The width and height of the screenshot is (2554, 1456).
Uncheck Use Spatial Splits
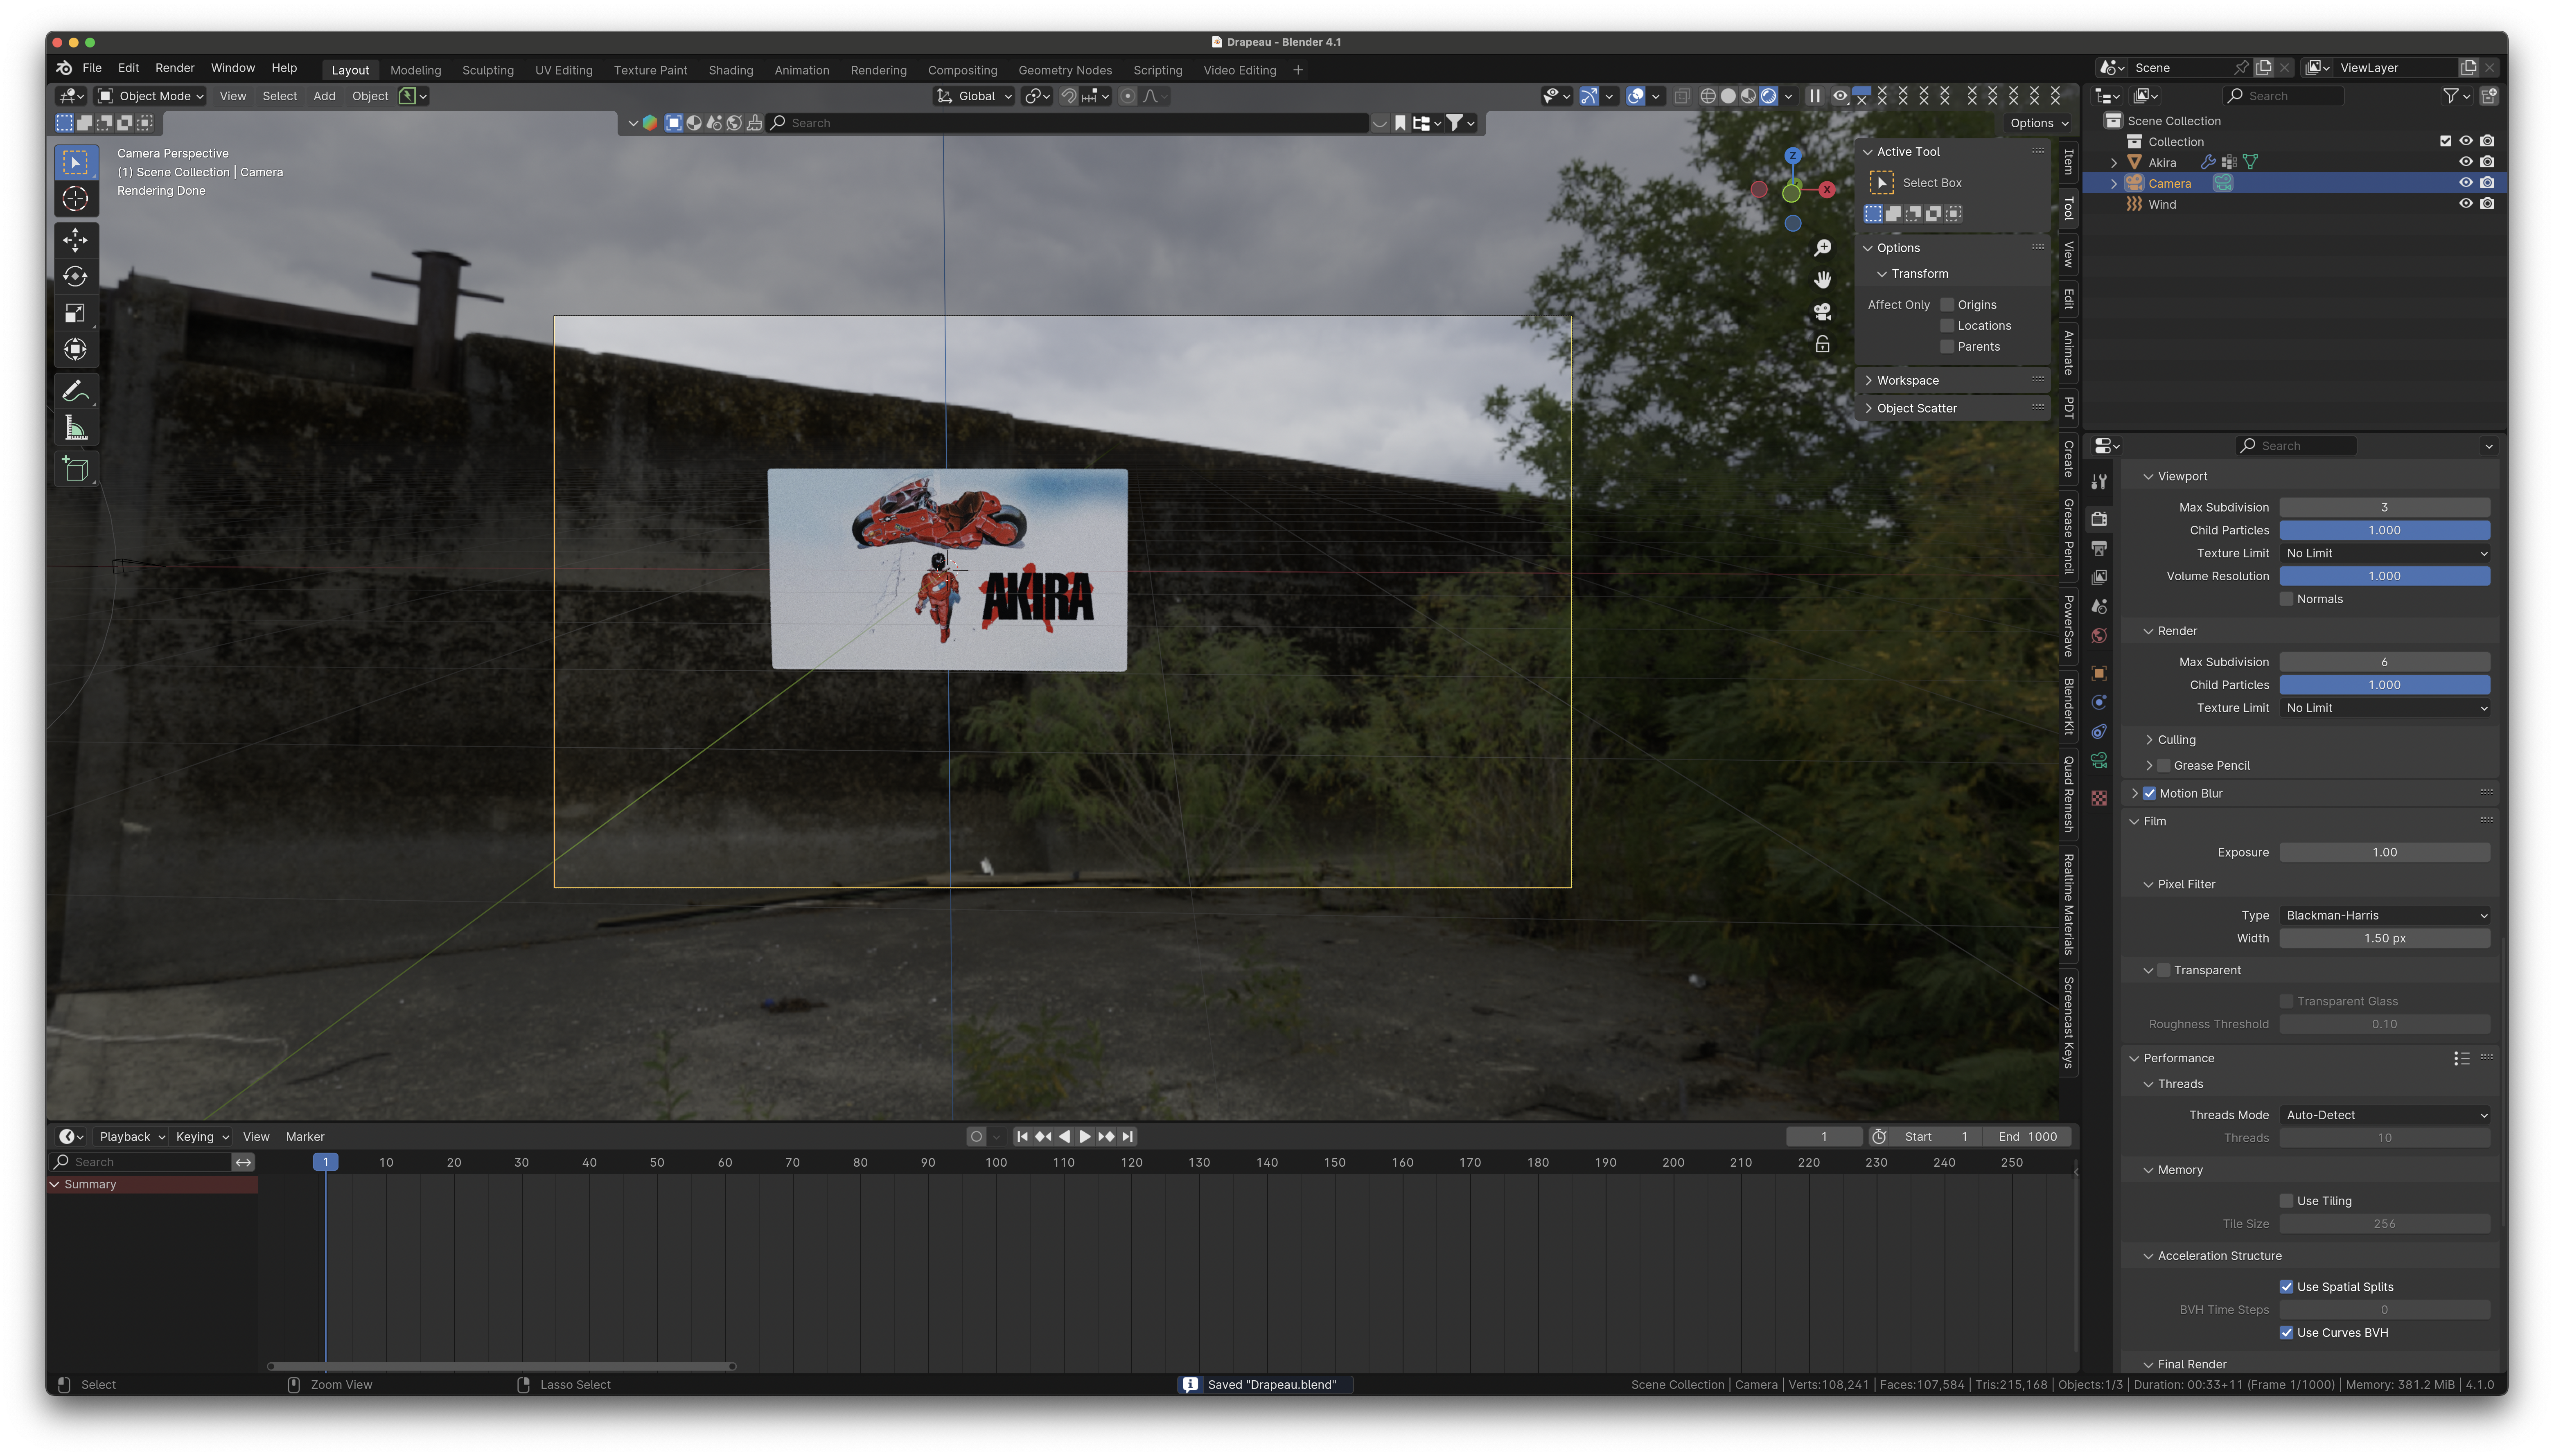(2286, 1287)
